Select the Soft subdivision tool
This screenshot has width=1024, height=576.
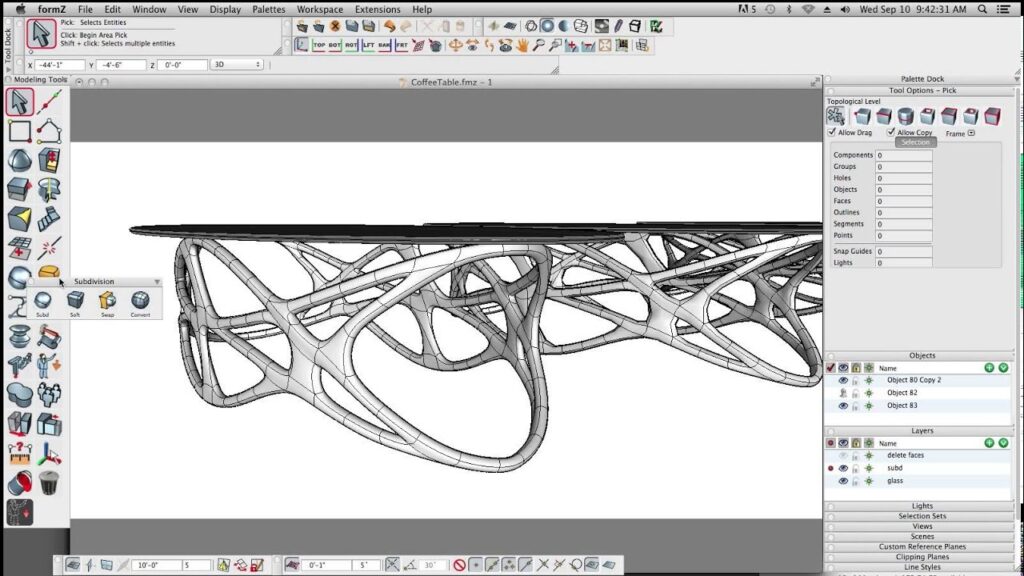point(76,300)
